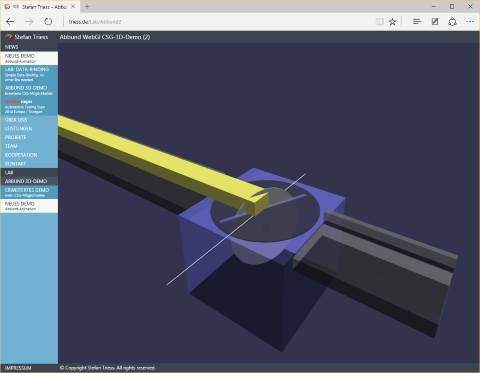Close the Stefan Triess browser tab
The height and width of the screenshot is (373, 480).
(73, 6)
